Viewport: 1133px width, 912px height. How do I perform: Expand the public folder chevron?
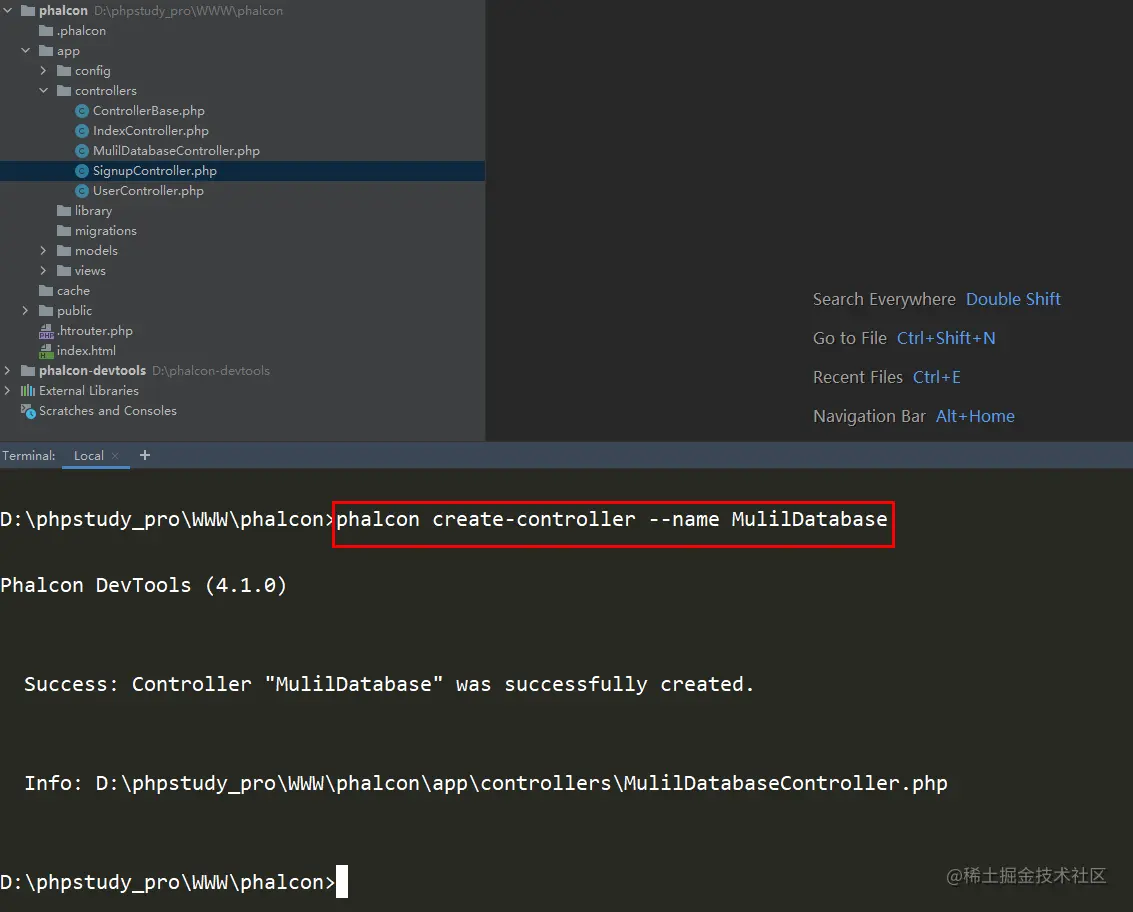coord(25,311)
